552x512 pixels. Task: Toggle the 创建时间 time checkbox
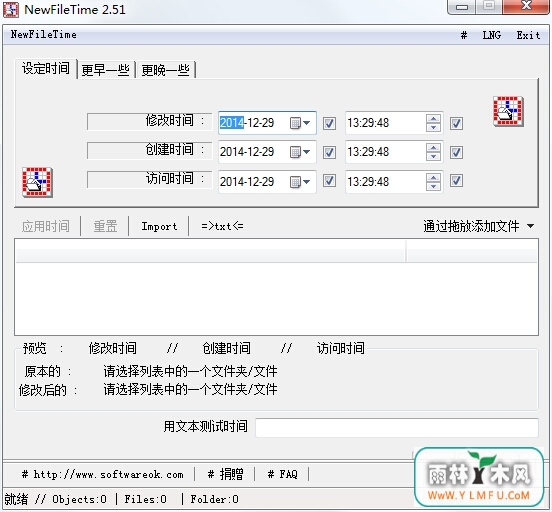point(456,152)
